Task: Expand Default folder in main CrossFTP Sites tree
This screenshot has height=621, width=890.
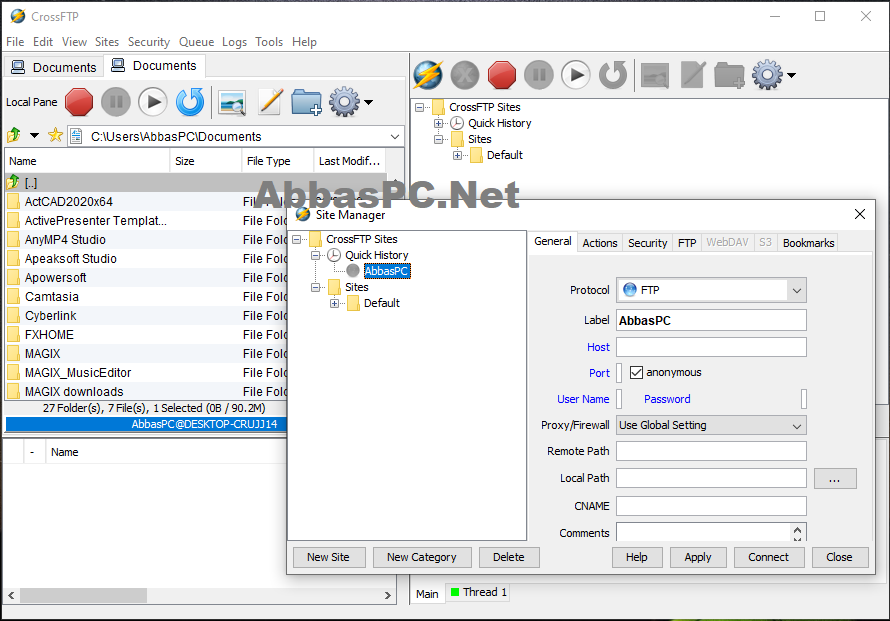Action: 457,155
